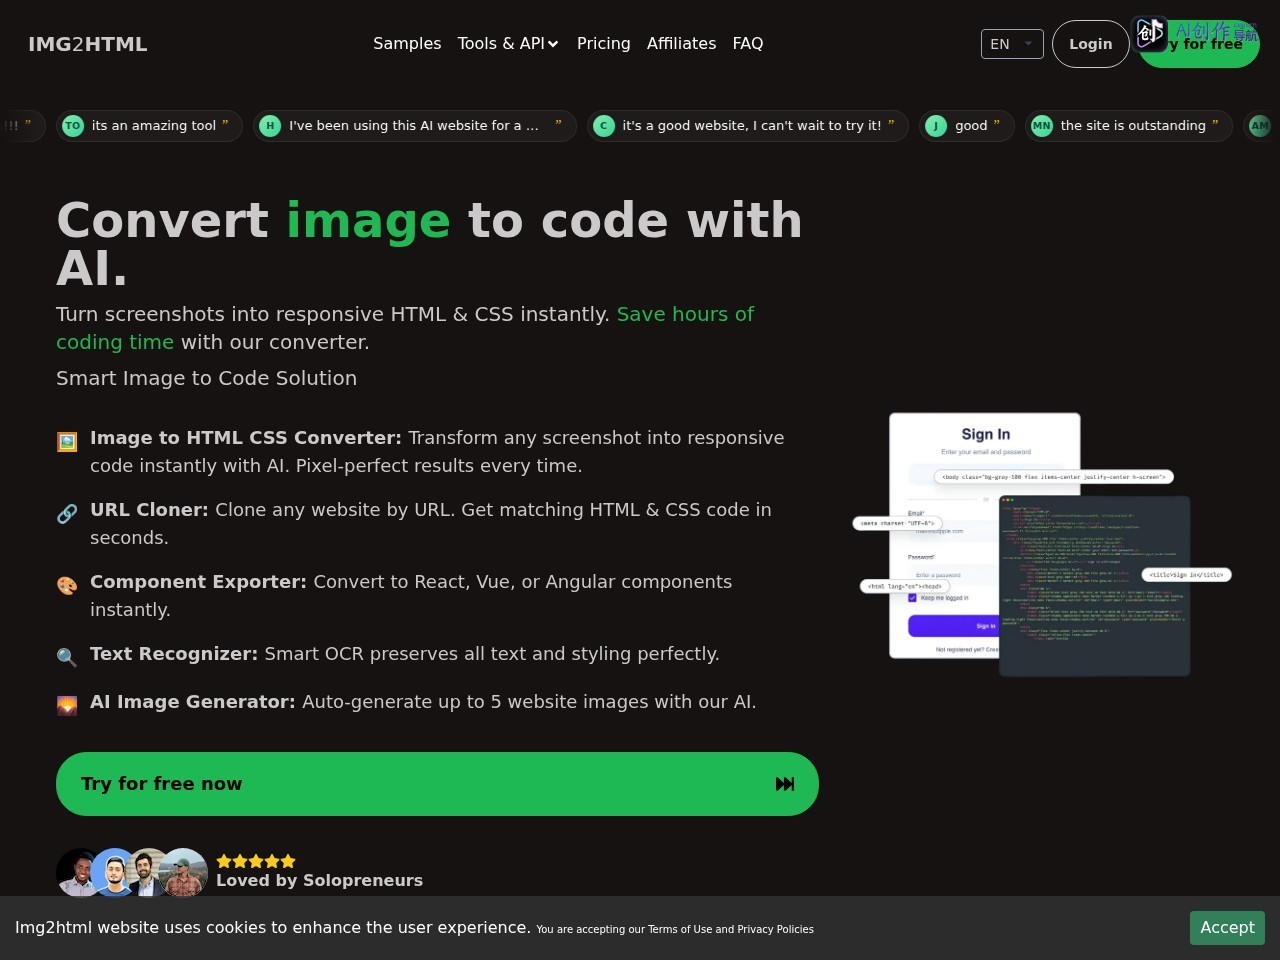This screenshot has height=960, width=1280.
Task: Open the Samples page
Action: [x=407, y=44]
